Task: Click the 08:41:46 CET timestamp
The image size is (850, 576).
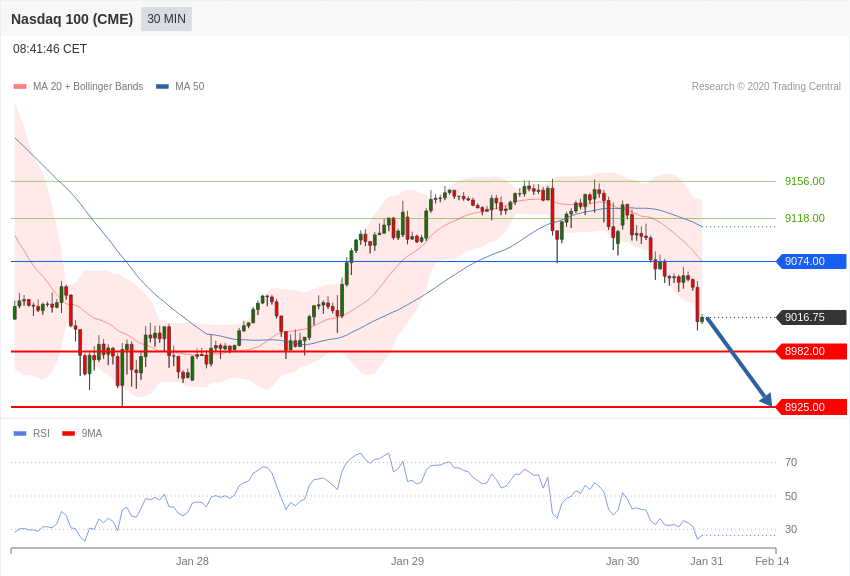Action: (50, 49)
